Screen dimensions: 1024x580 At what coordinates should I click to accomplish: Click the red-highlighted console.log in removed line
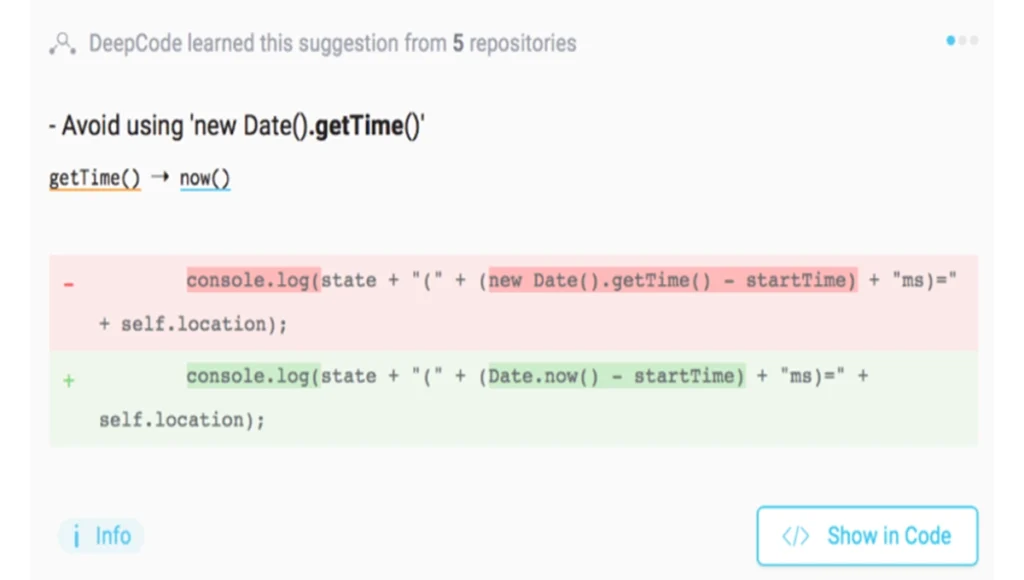253,280
